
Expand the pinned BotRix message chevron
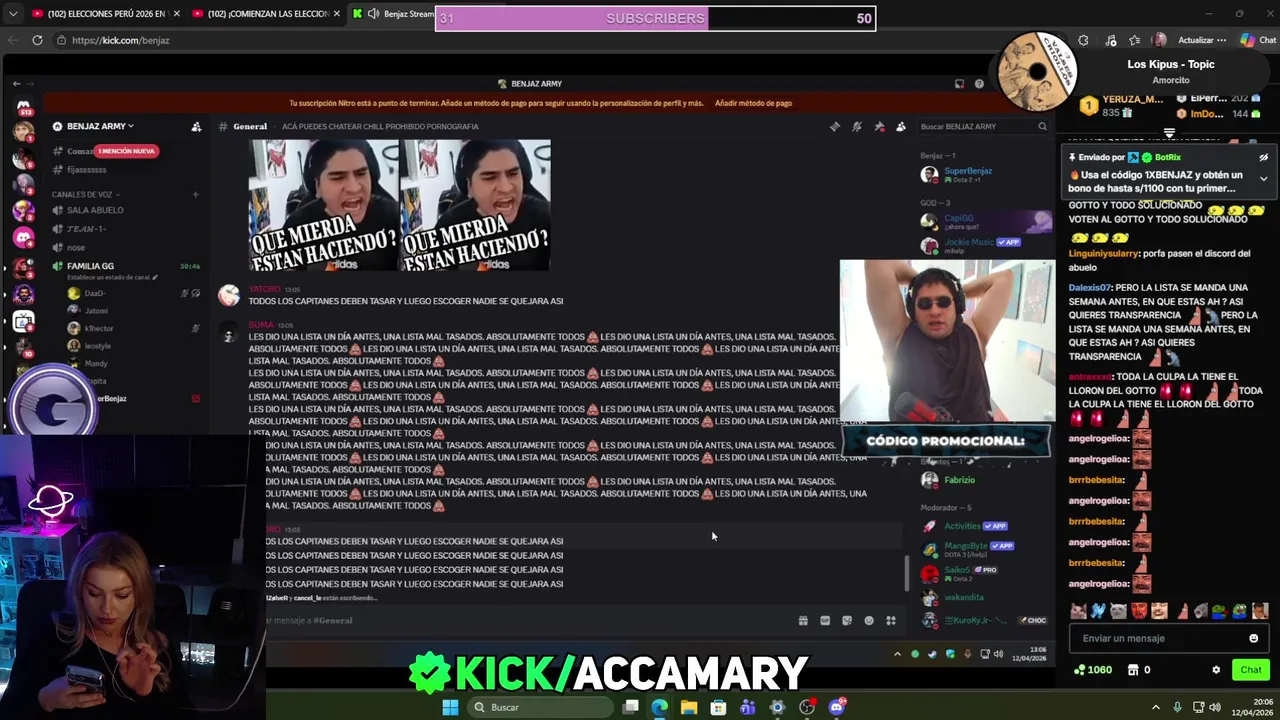[1263, 179]
